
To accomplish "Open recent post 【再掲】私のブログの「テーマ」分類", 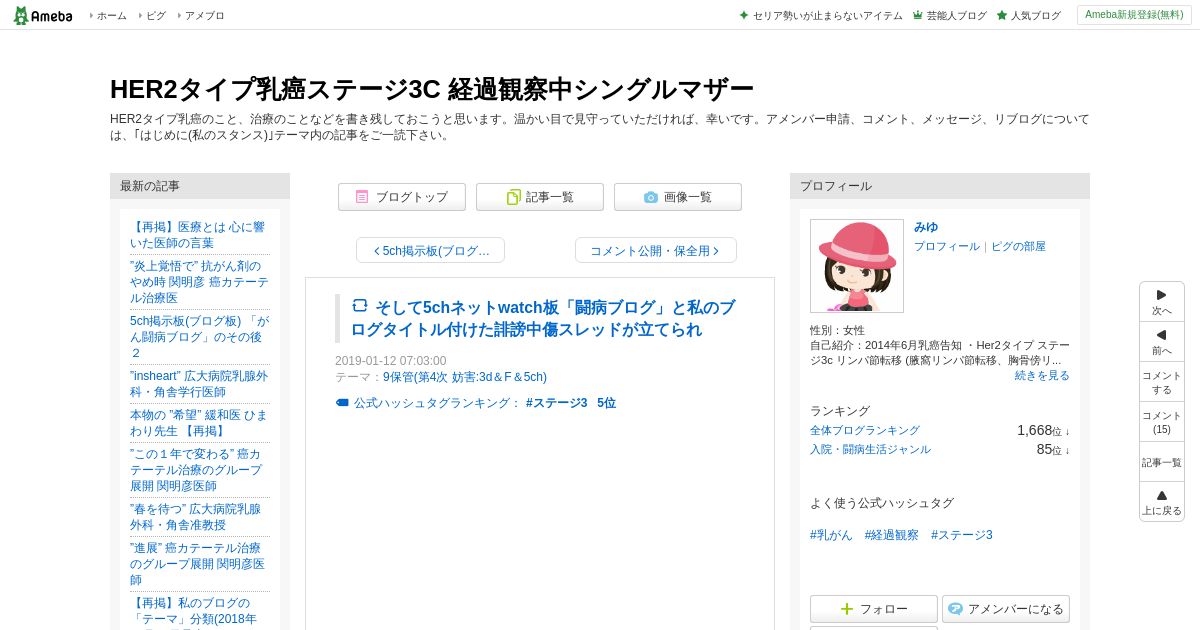I will (x=193, y=611).
